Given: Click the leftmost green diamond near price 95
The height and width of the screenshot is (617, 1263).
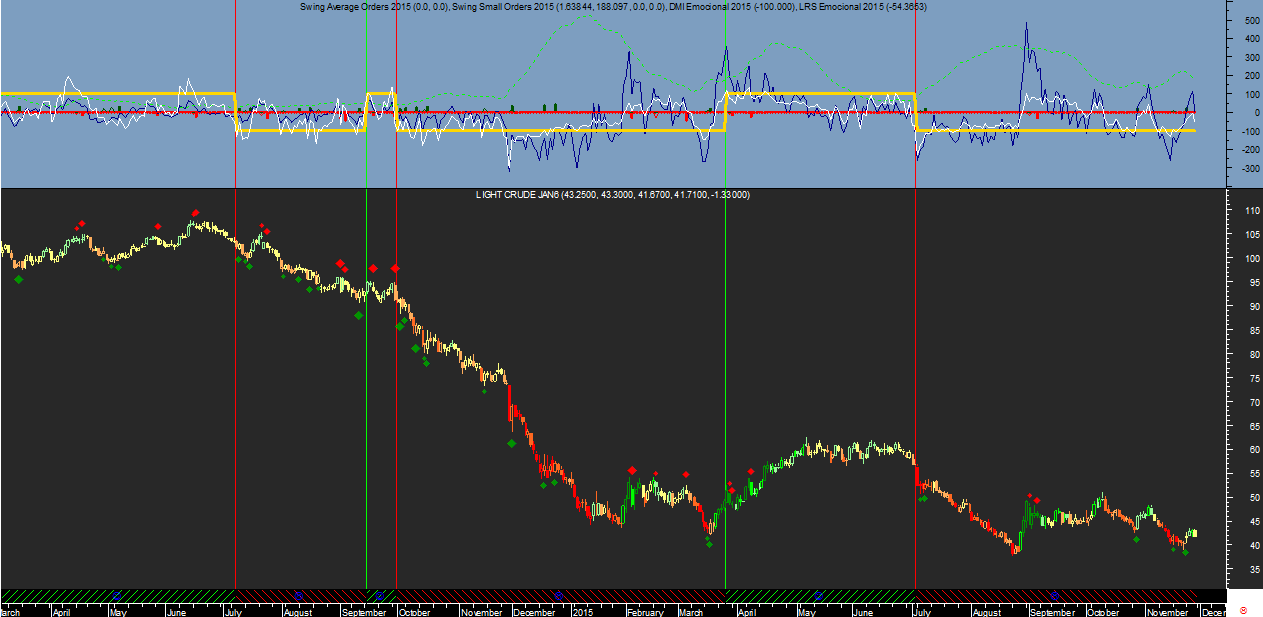Looking at the screenshot, I should point(18,279).
